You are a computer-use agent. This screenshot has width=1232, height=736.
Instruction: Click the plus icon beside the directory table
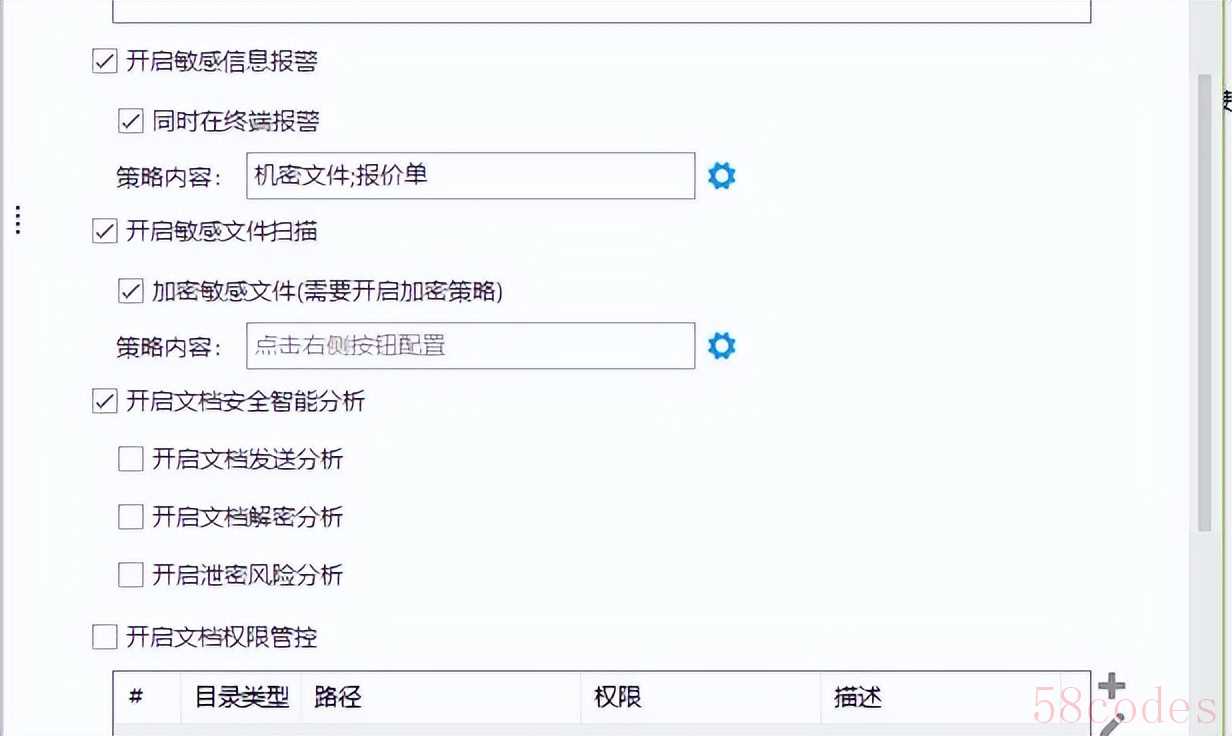point(1111,686)
